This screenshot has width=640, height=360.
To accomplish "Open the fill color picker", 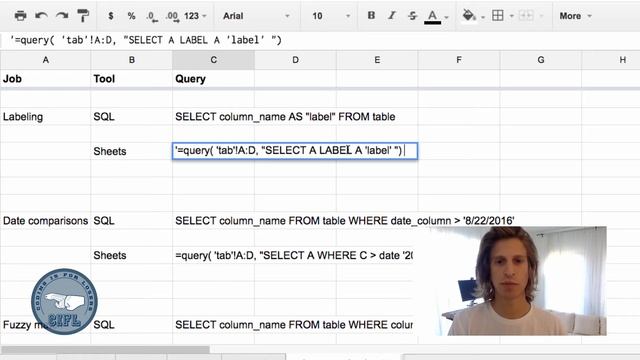I will click(x=473, y=16).
